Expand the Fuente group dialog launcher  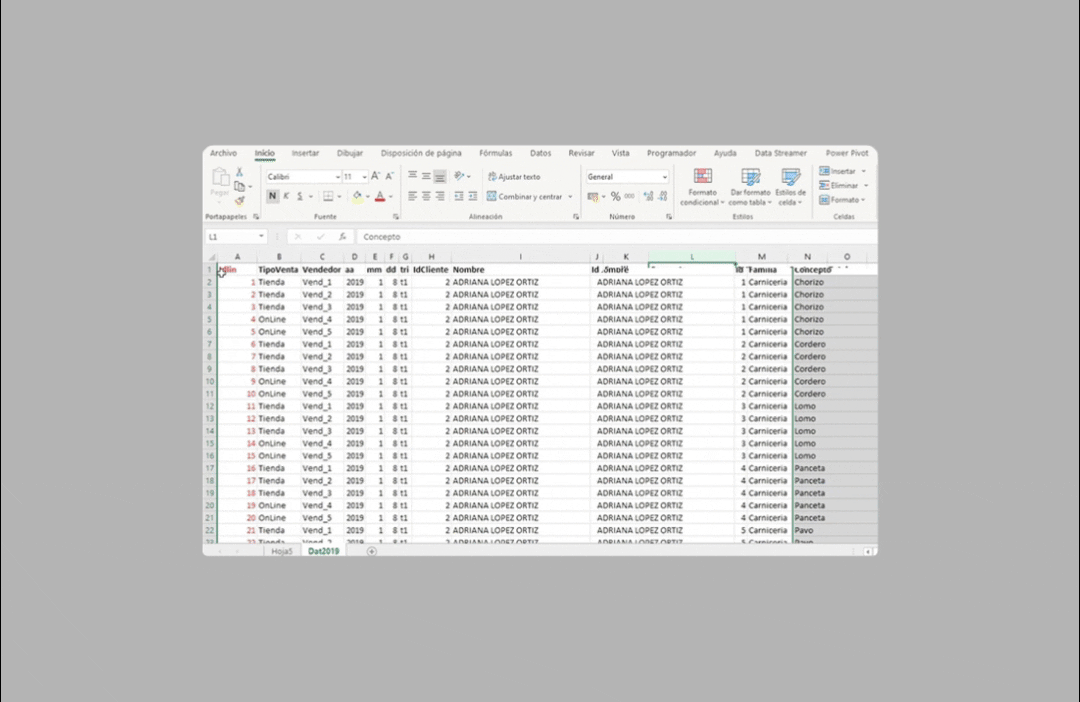396,217
